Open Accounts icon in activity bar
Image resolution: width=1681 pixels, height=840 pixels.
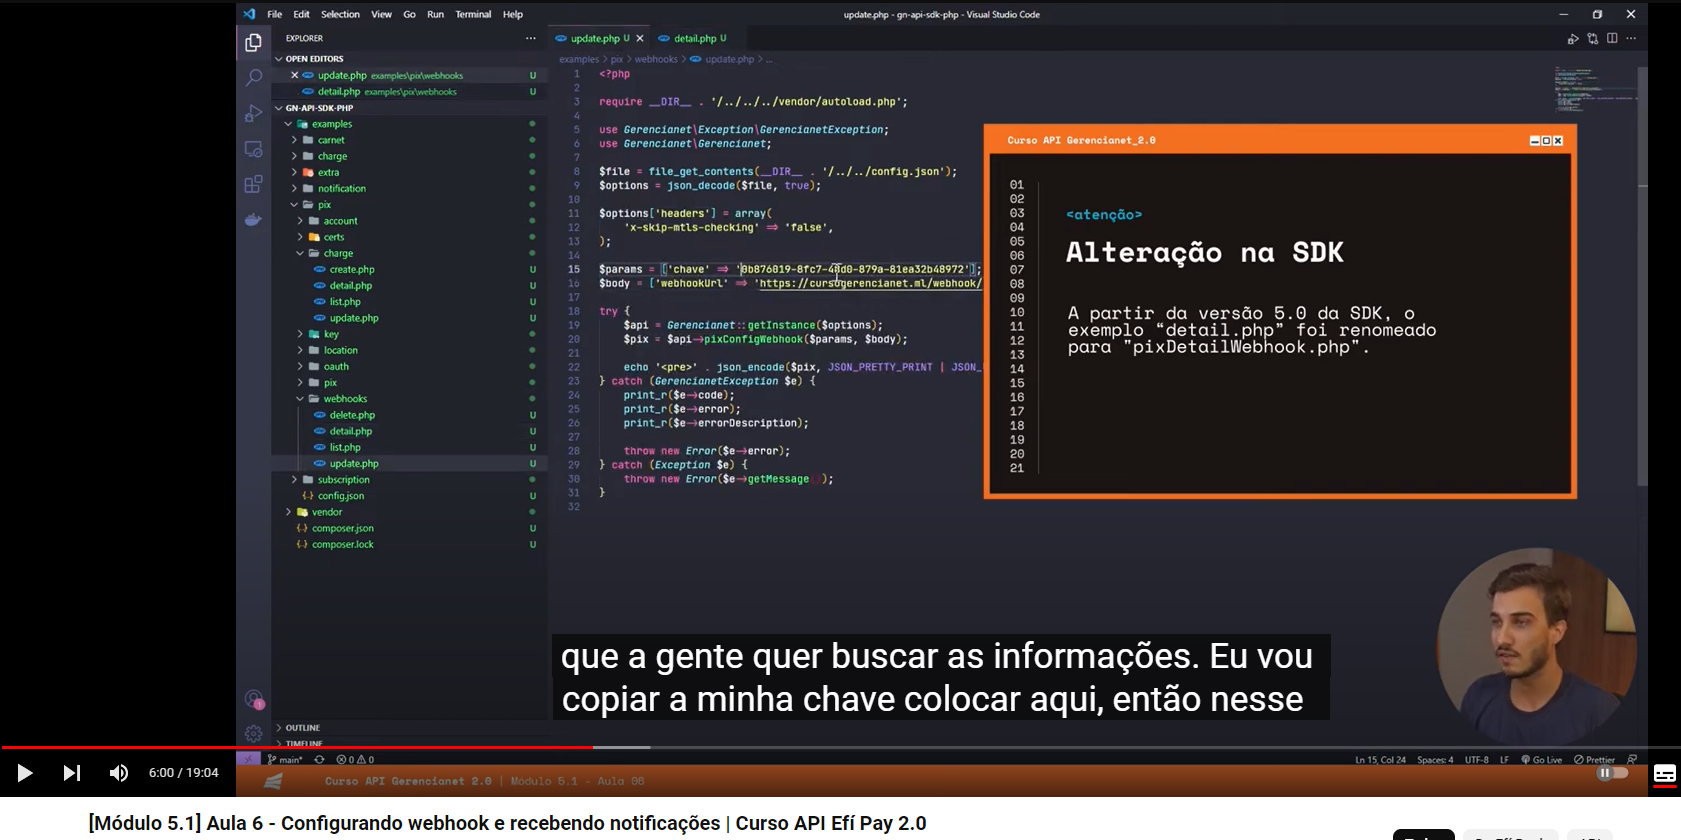tap(253, 699)
